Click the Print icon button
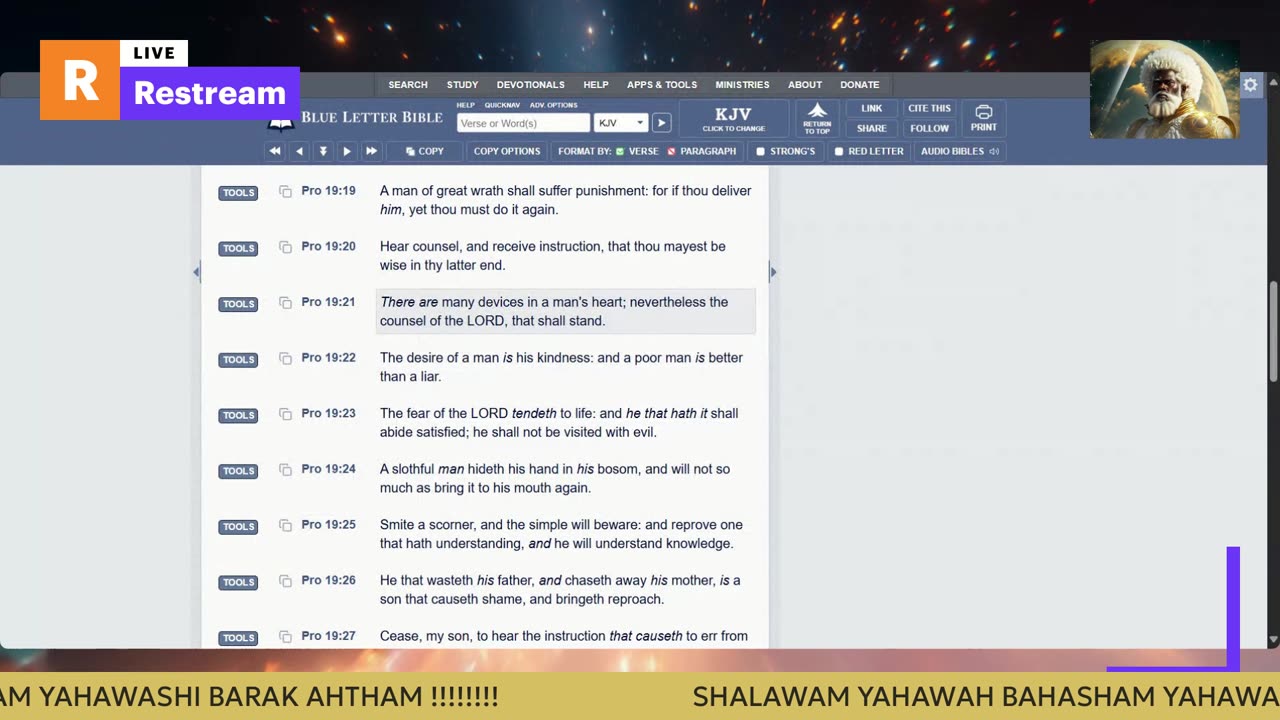1280x720 pixels. 984,118
